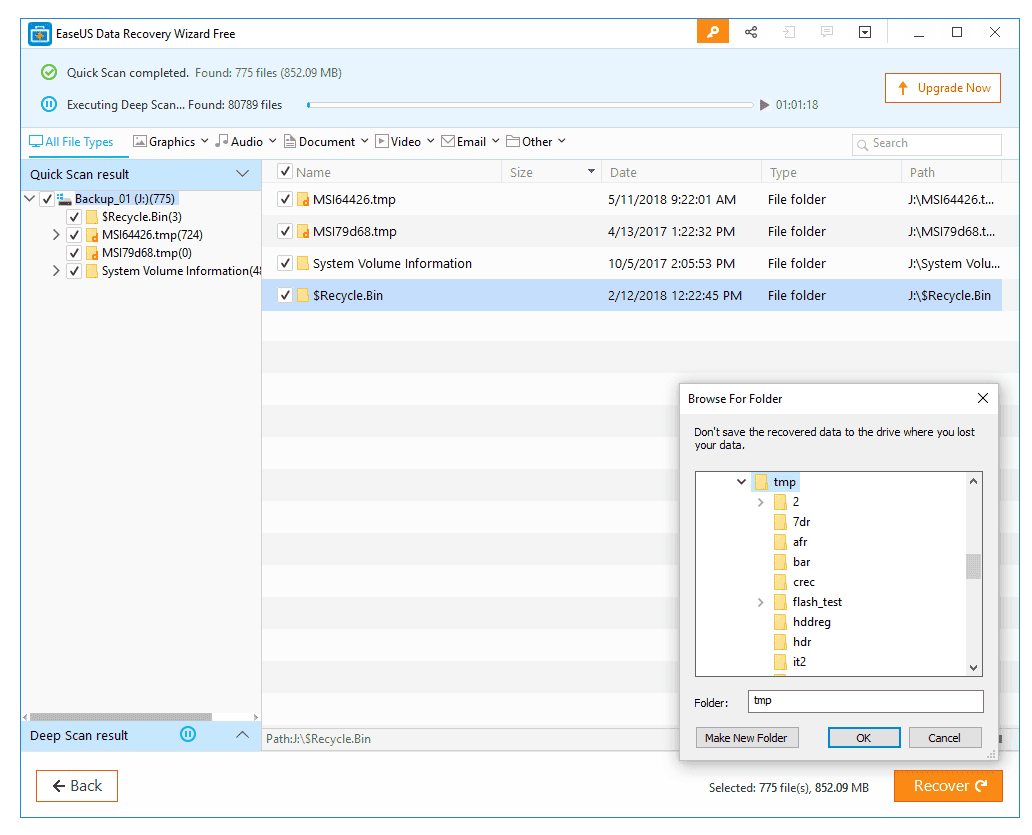
Task: Click the Quick Scan completed green check icon
Action: pyautogui.click(x=49, y=72)
